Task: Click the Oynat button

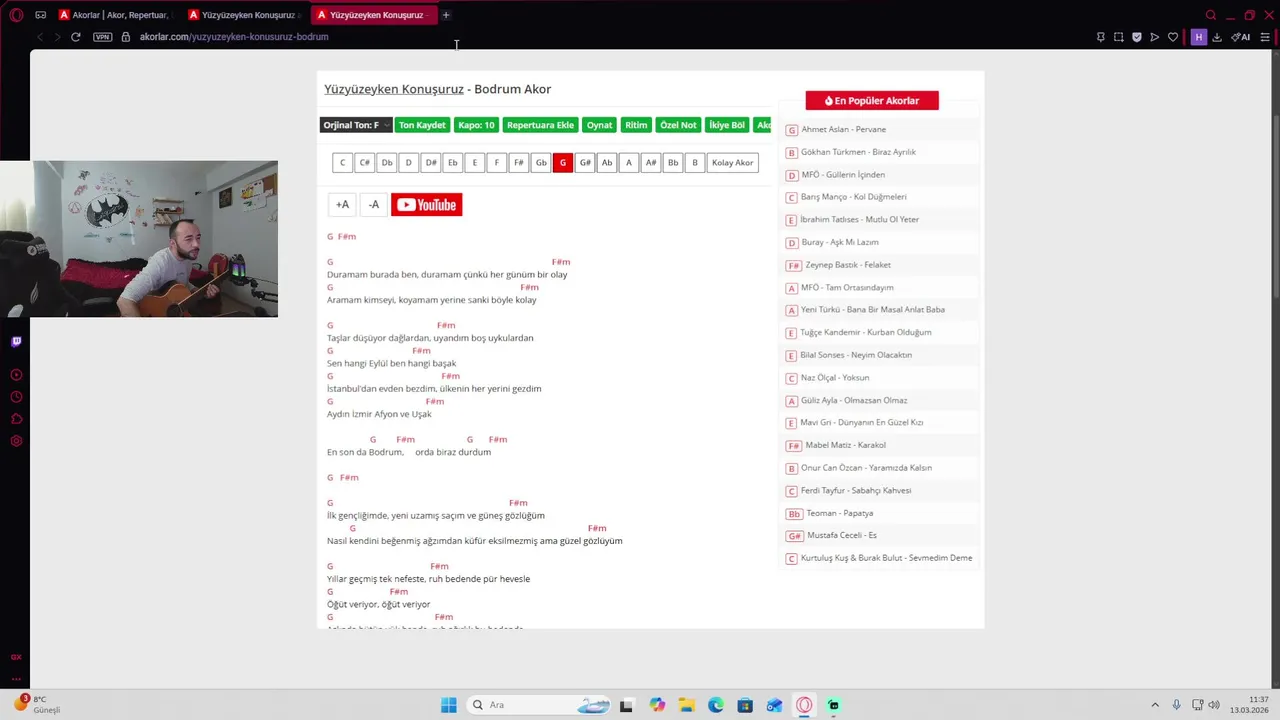Action: coord(599,125)
